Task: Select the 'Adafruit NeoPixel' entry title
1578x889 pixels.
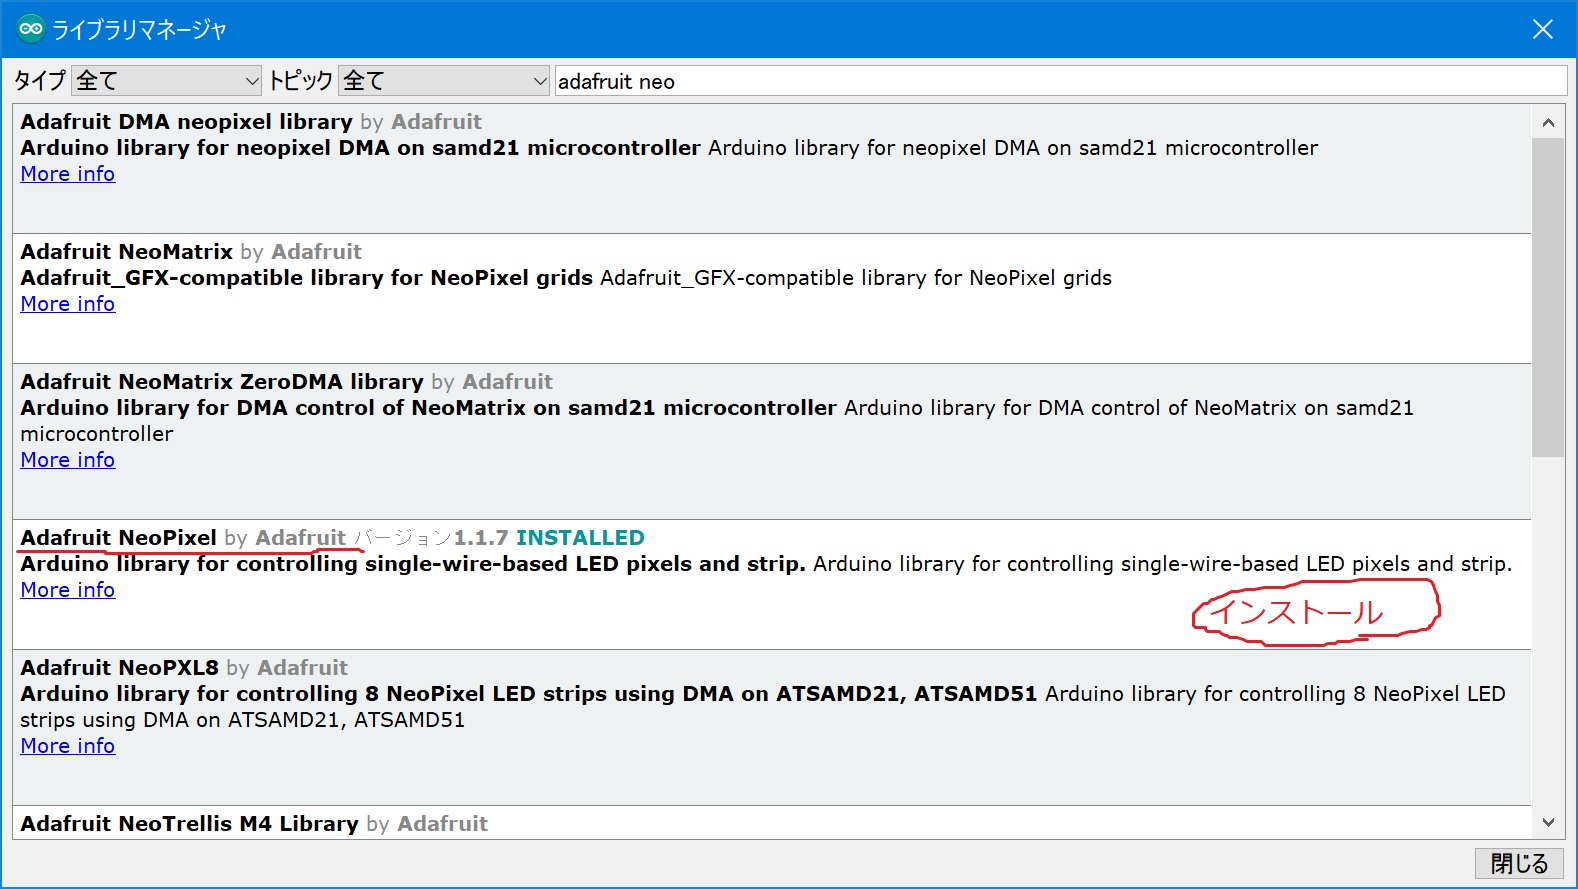Action: (x=119, y=538)
